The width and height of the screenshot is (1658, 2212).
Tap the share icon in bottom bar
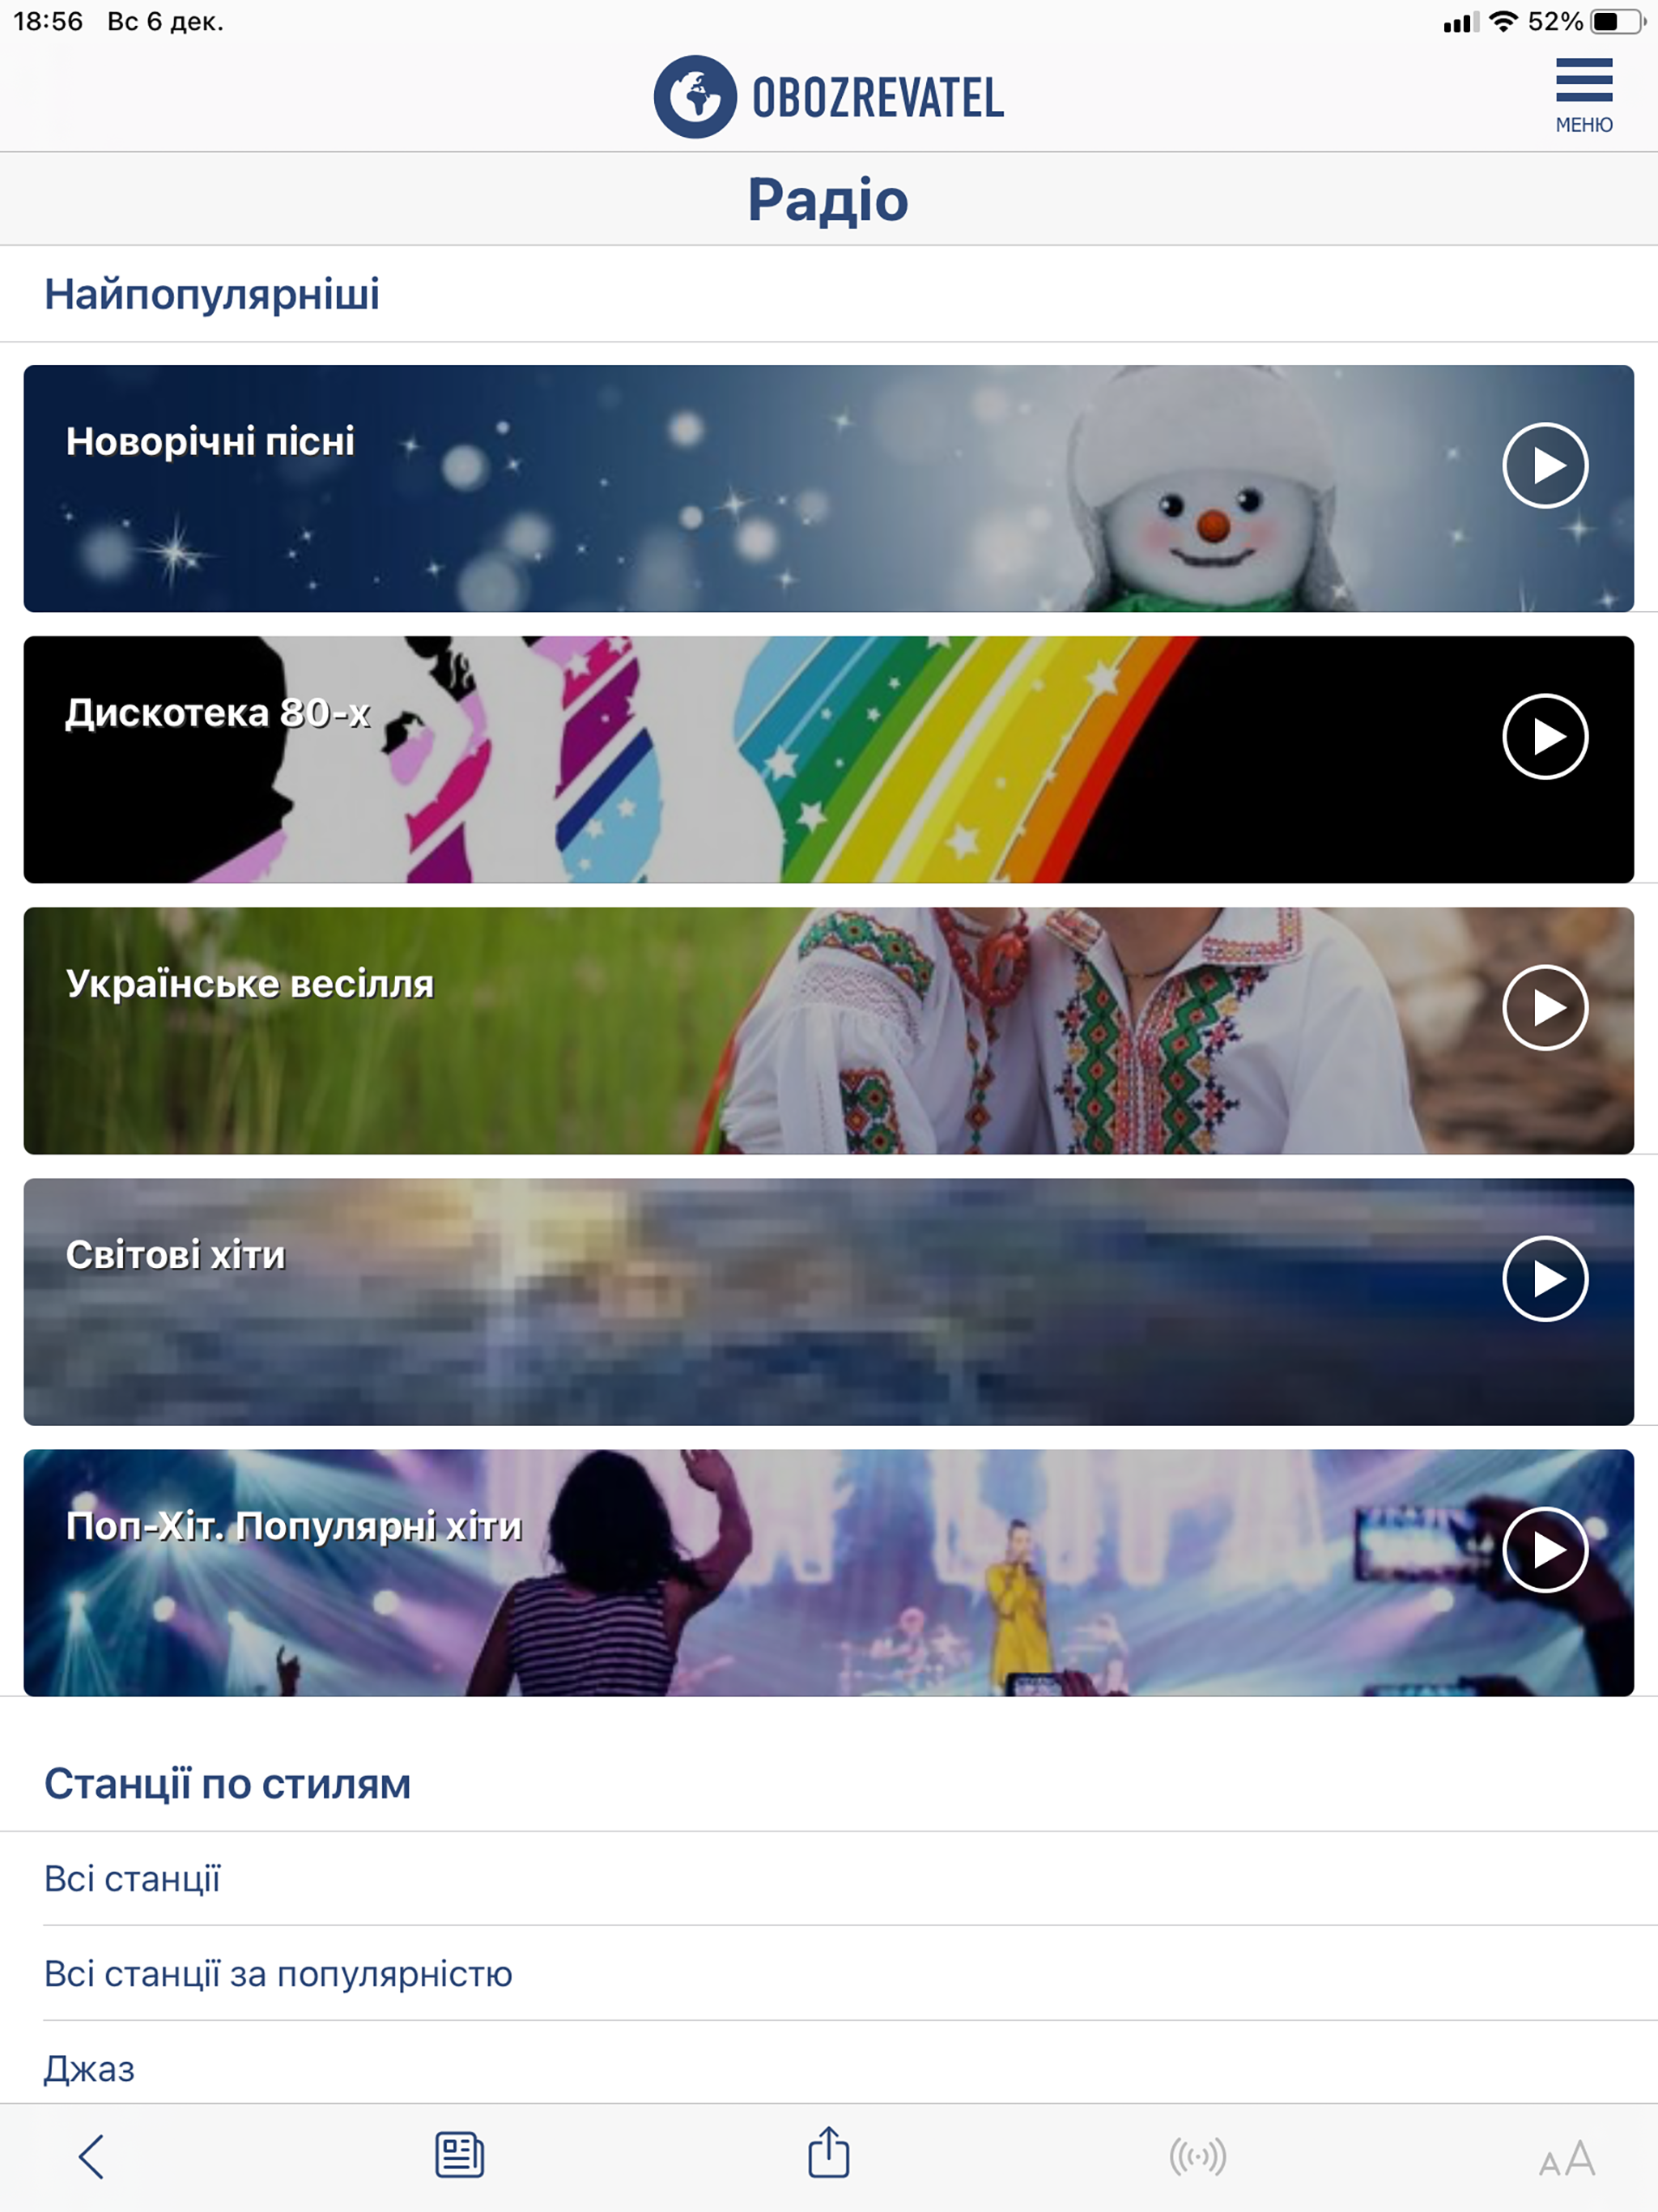(829, 2152)
